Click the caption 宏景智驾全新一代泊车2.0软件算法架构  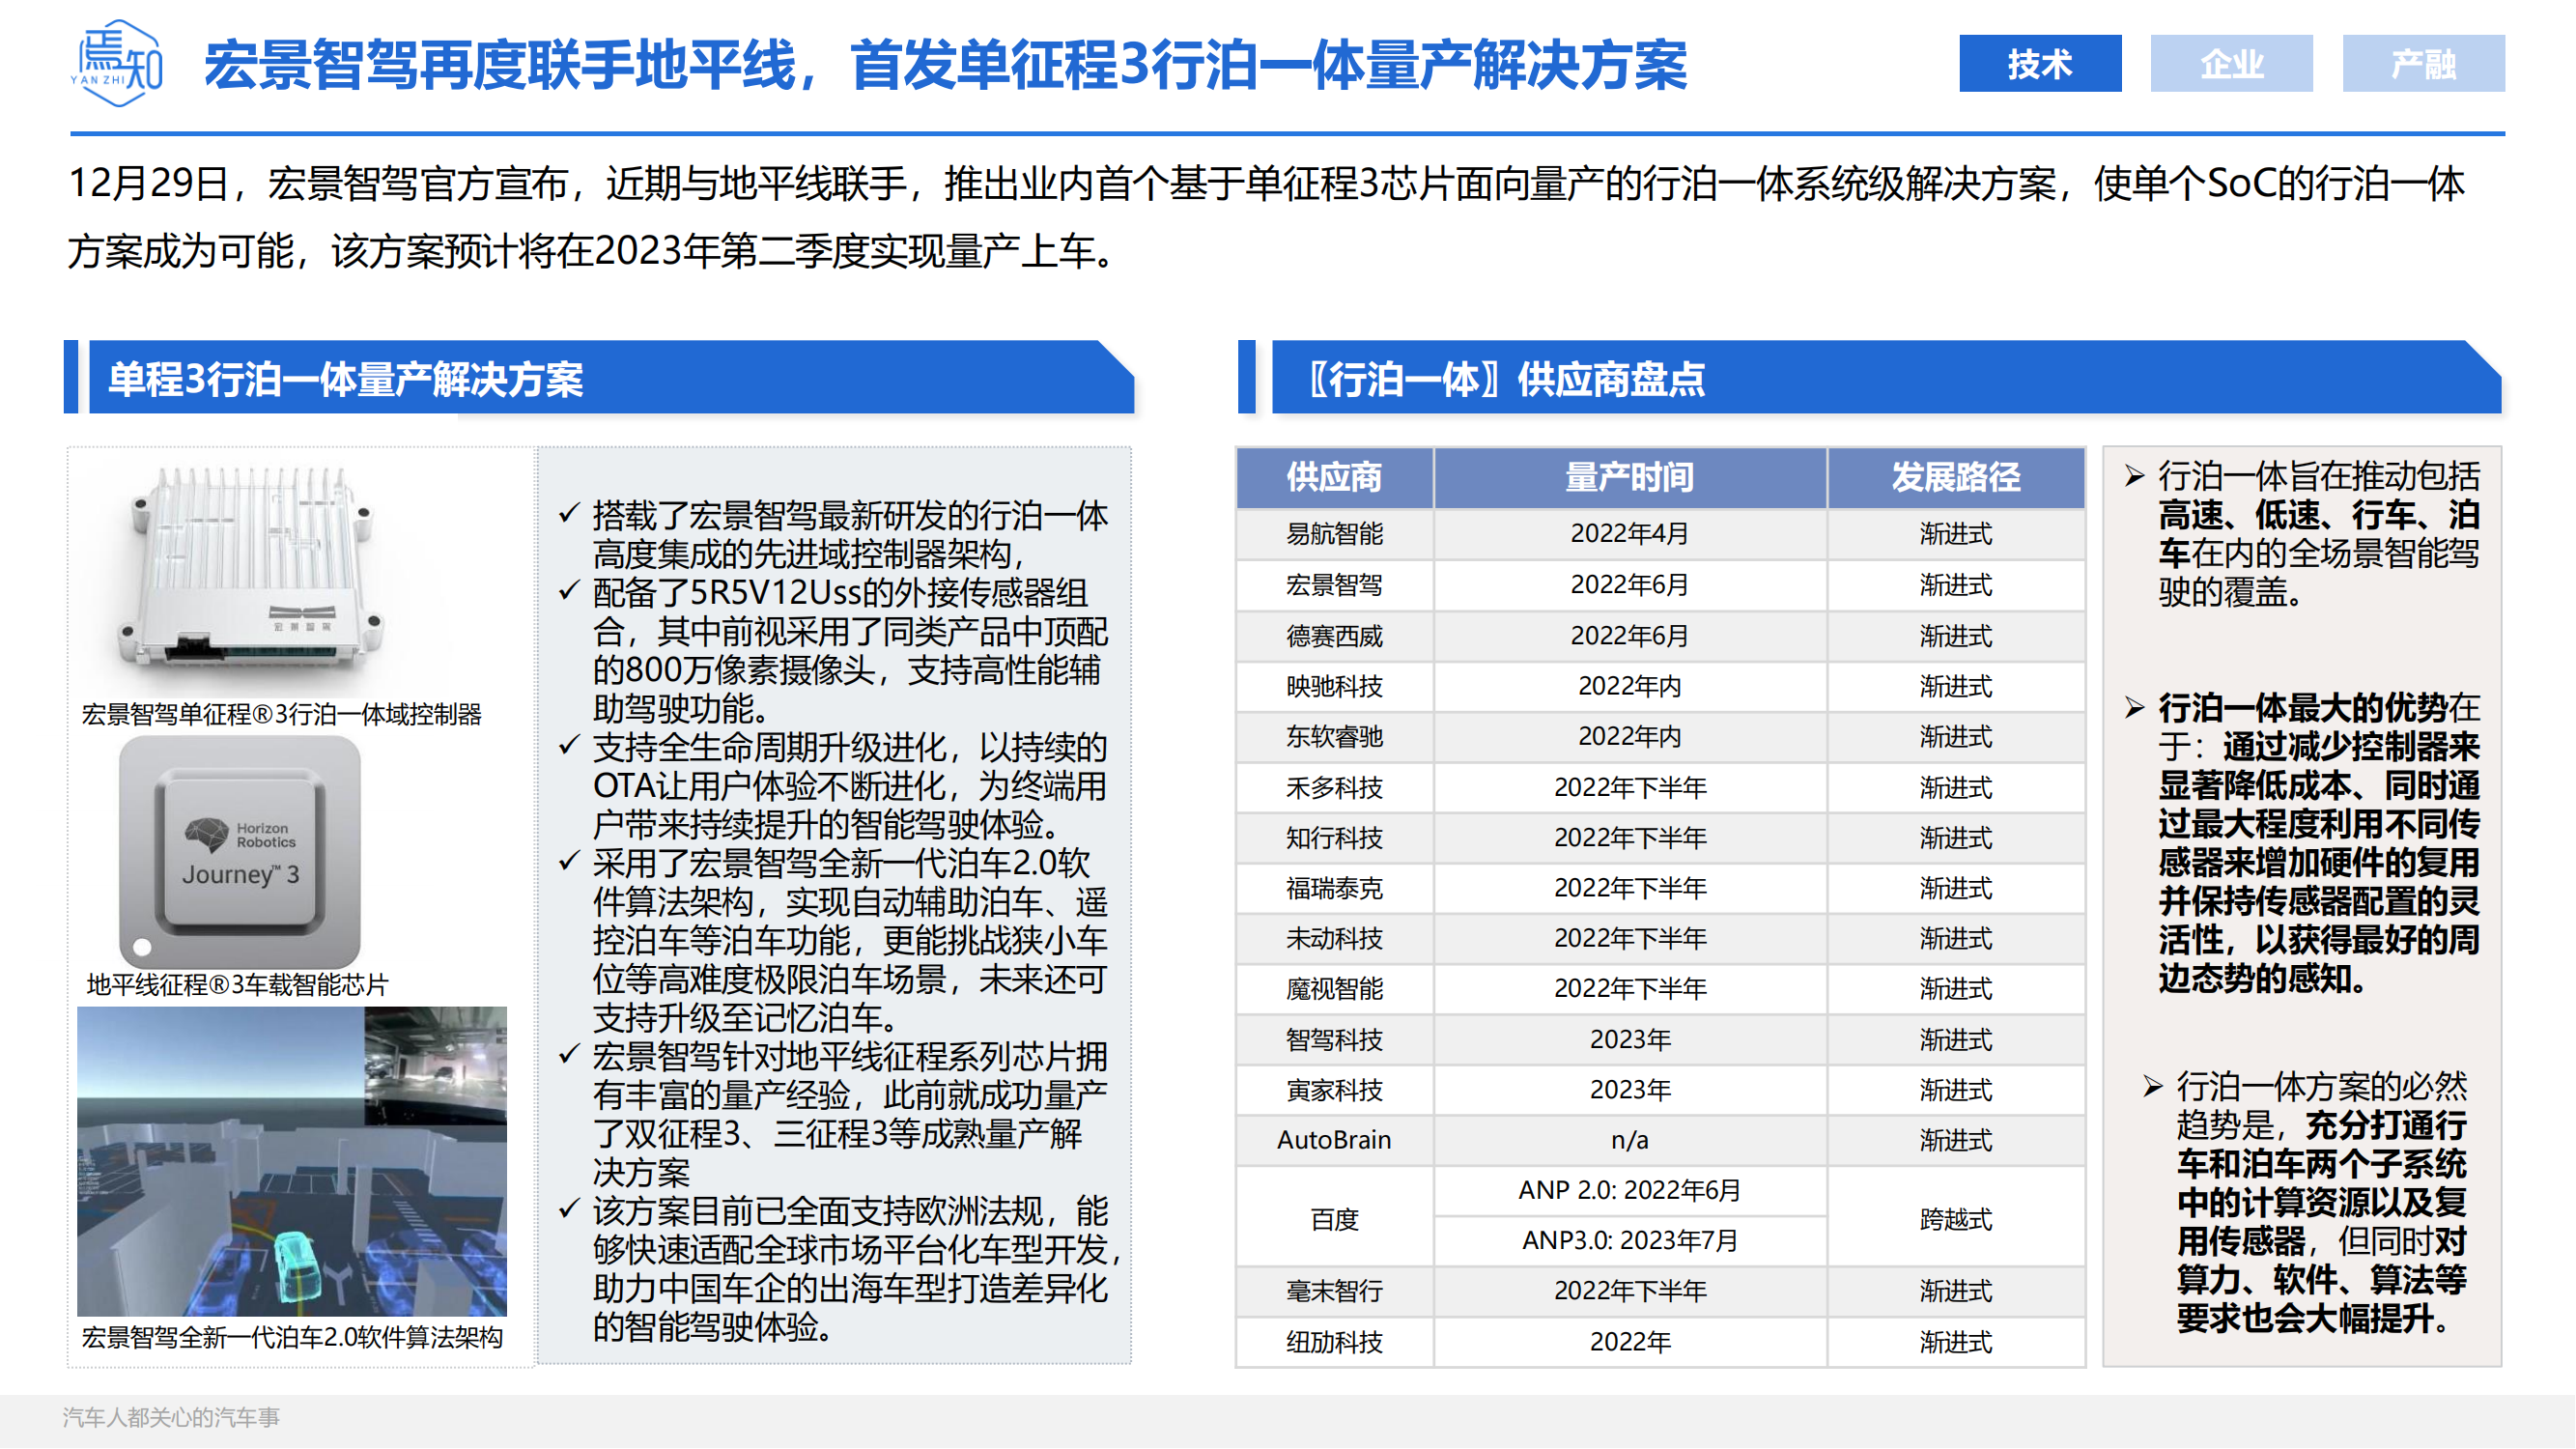(292, 1338)
